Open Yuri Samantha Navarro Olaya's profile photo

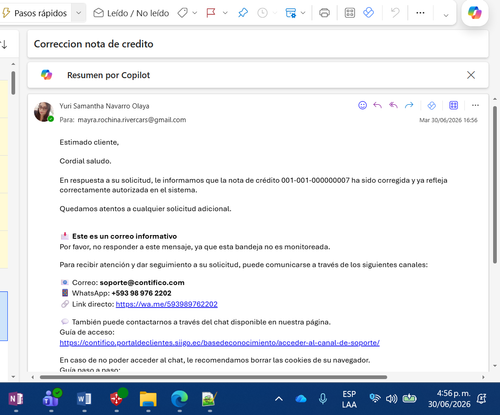click(44, 112)
